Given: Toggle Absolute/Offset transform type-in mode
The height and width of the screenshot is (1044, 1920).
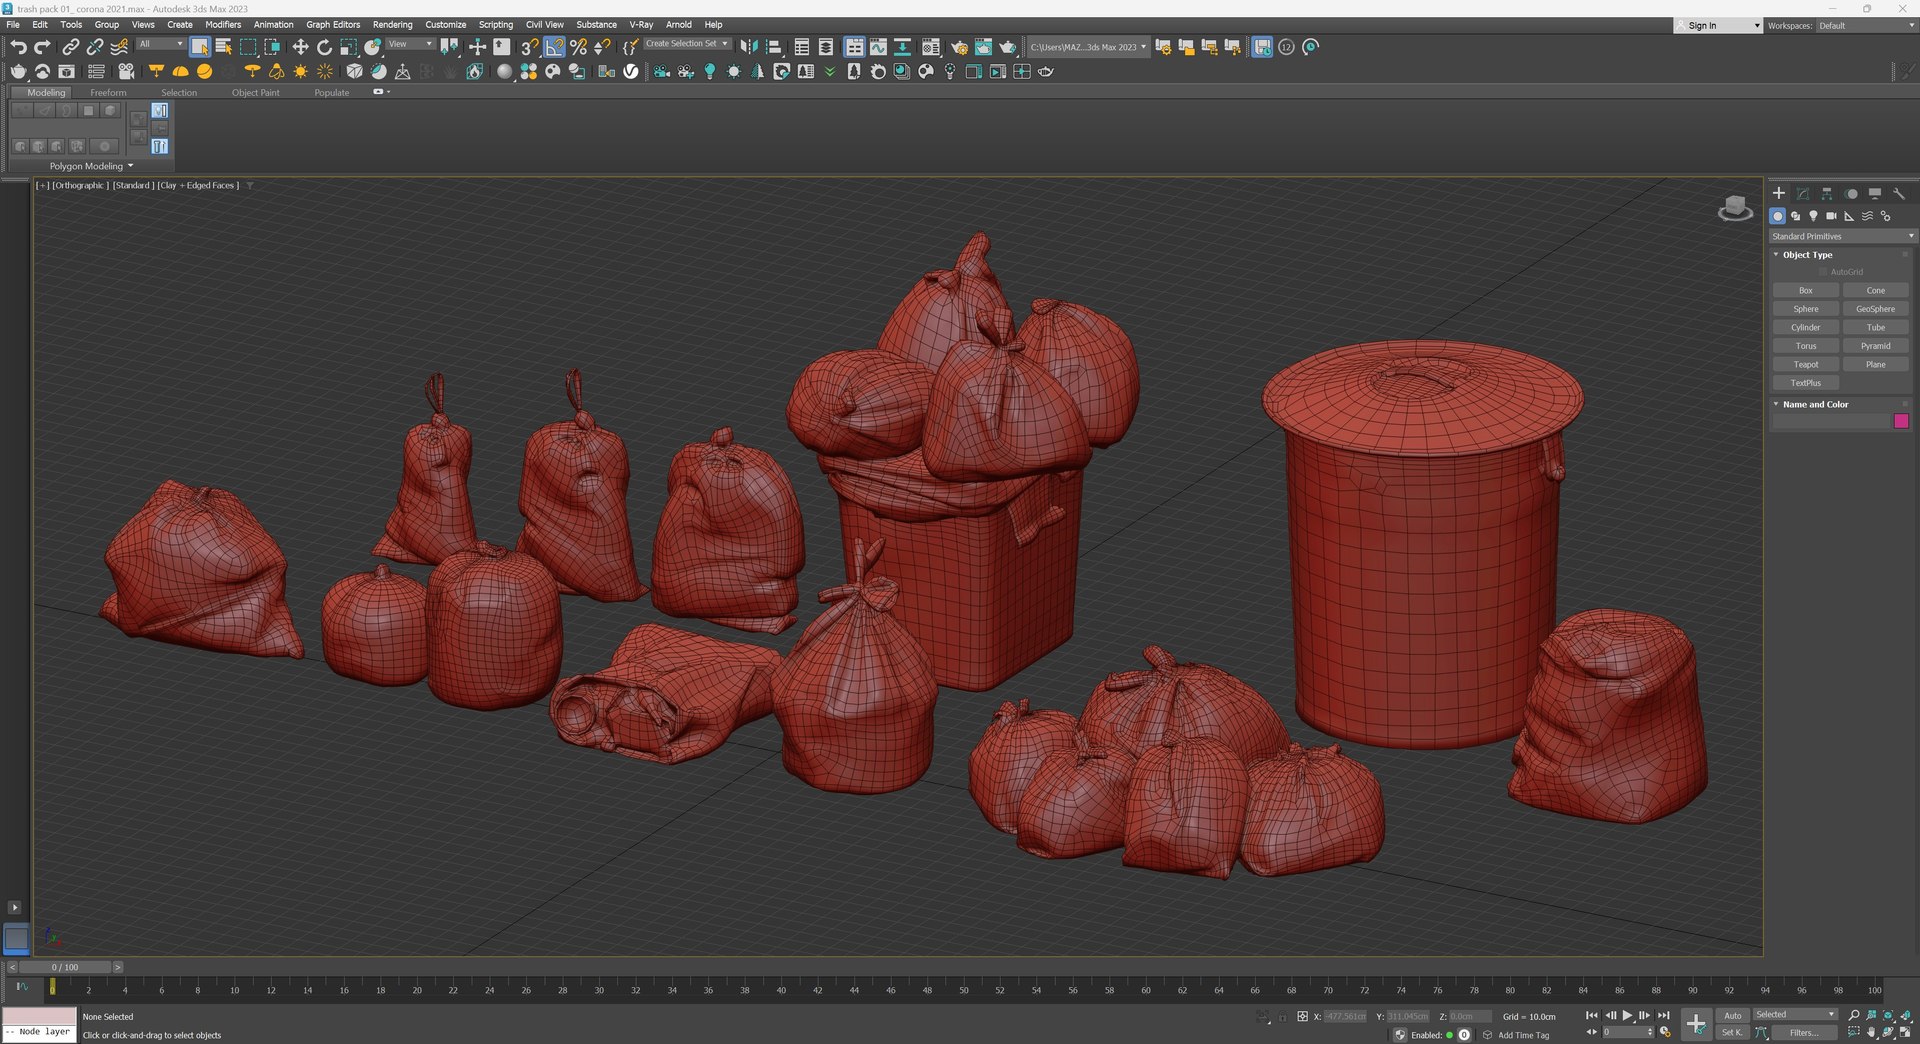Looking at the screenshot, I should (x=1302, y=1016).
